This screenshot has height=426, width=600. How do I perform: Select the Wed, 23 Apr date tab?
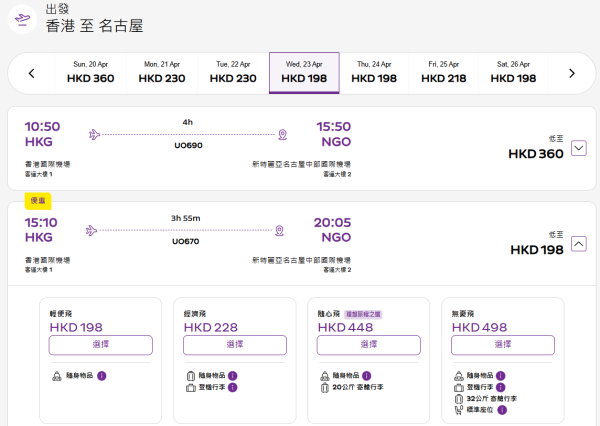(304, 73)
